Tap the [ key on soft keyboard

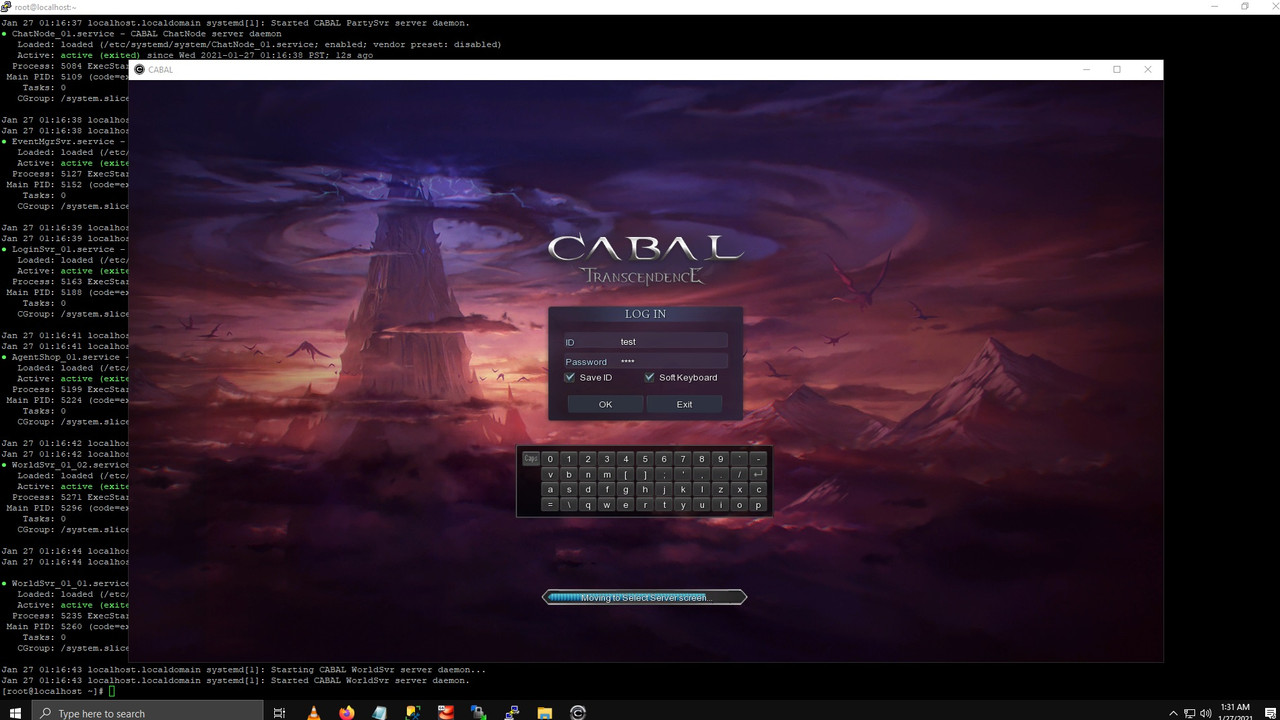pos(626,474)
